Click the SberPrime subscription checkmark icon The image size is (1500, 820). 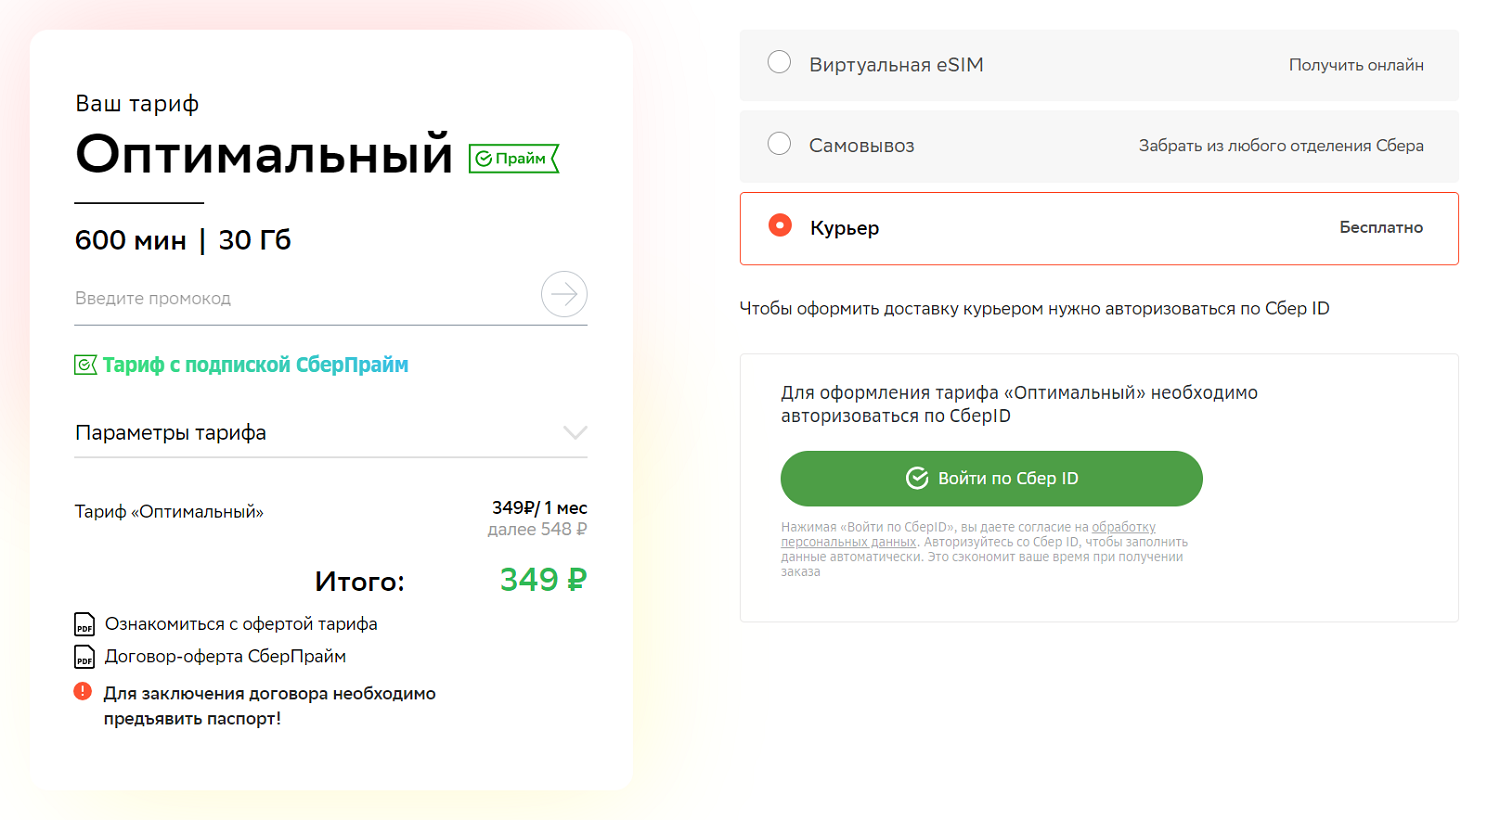[x=86, y=365]
